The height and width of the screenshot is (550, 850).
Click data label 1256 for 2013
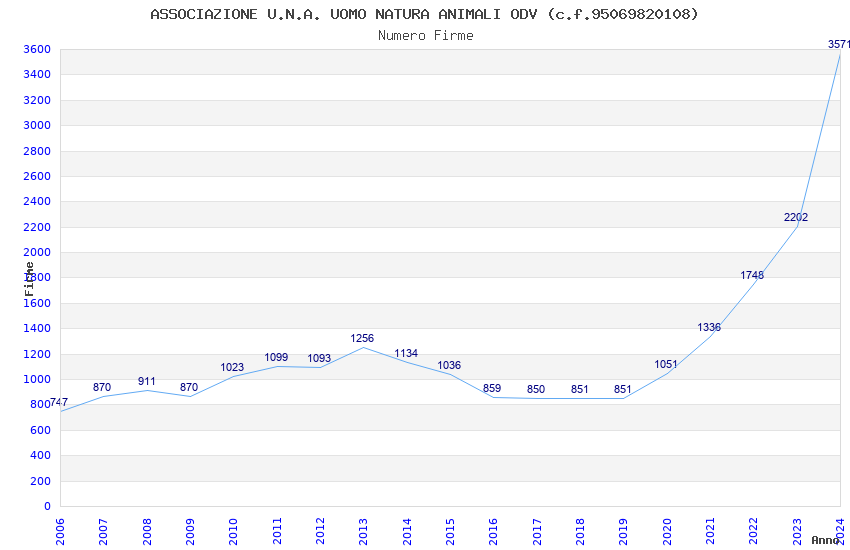click(x=362, y=338)
